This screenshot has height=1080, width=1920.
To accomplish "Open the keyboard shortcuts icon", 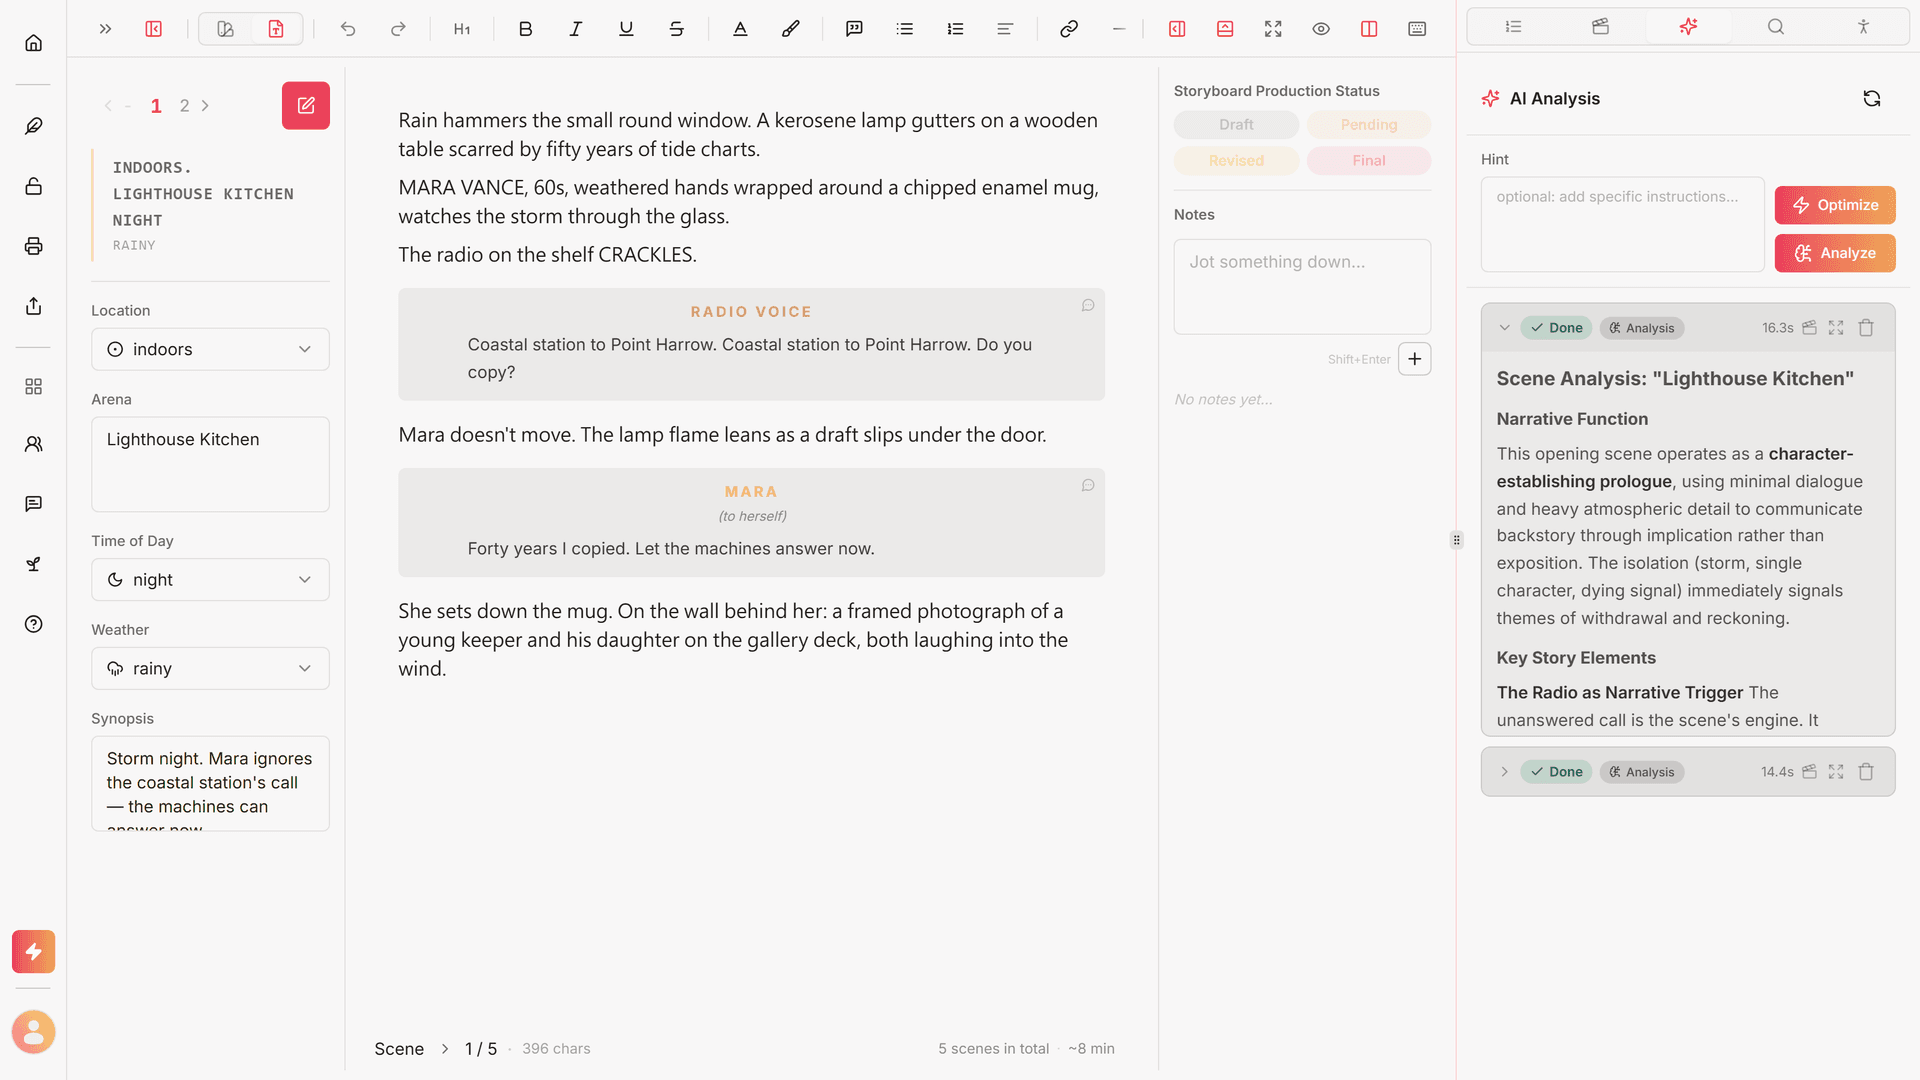I will coord(1417,29).
